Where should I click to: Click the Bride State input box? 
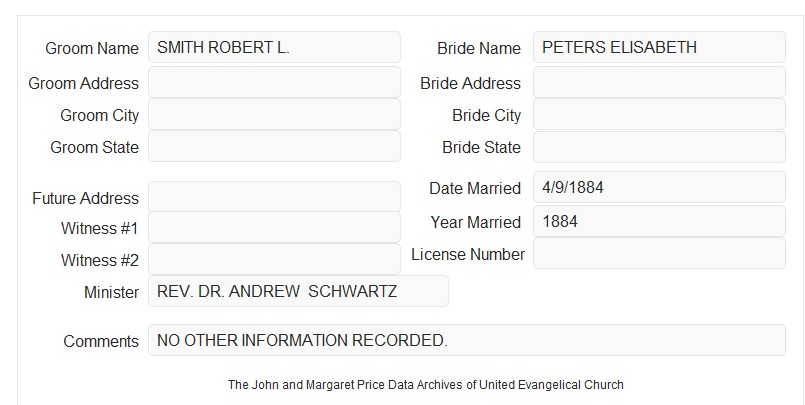coord(659,147)
